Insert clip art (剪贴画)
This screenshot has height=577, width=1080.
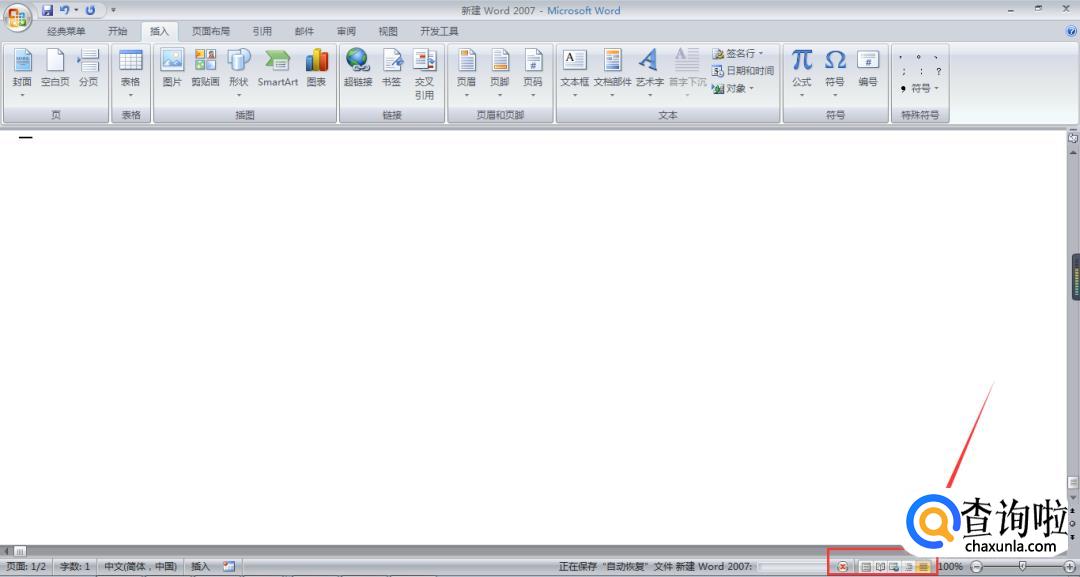tap(205, 69)
